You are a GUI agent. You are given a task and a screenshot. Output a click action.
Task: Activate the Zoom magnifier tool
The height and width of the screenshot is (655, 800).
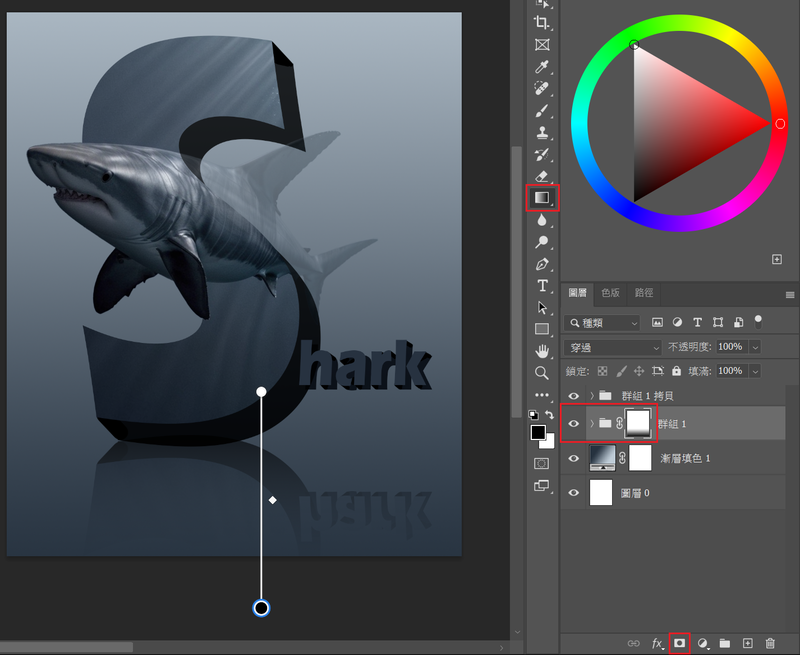pos(542,373)
